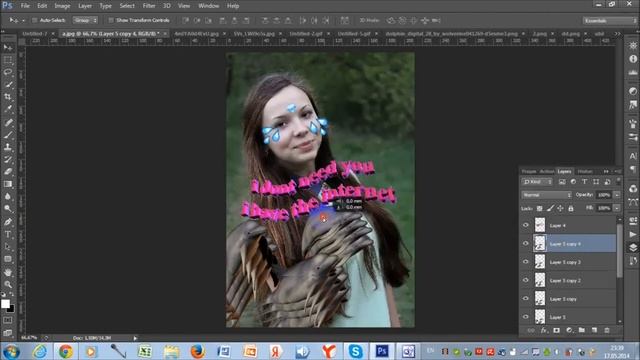The height and width of the screenshot is (360, 640).
Task: Select the Move tool
Action: [x=8, y=48]
